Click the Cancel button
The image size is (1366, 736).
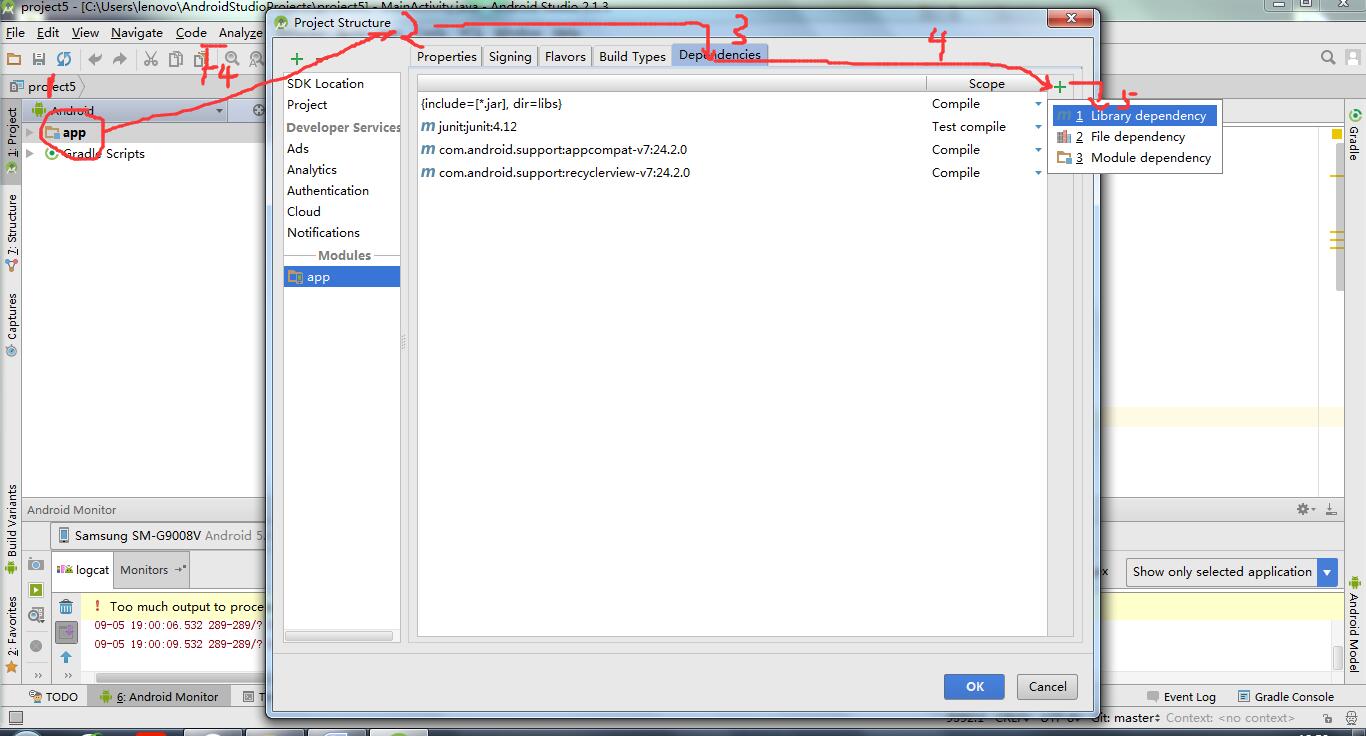(1048, 686)
